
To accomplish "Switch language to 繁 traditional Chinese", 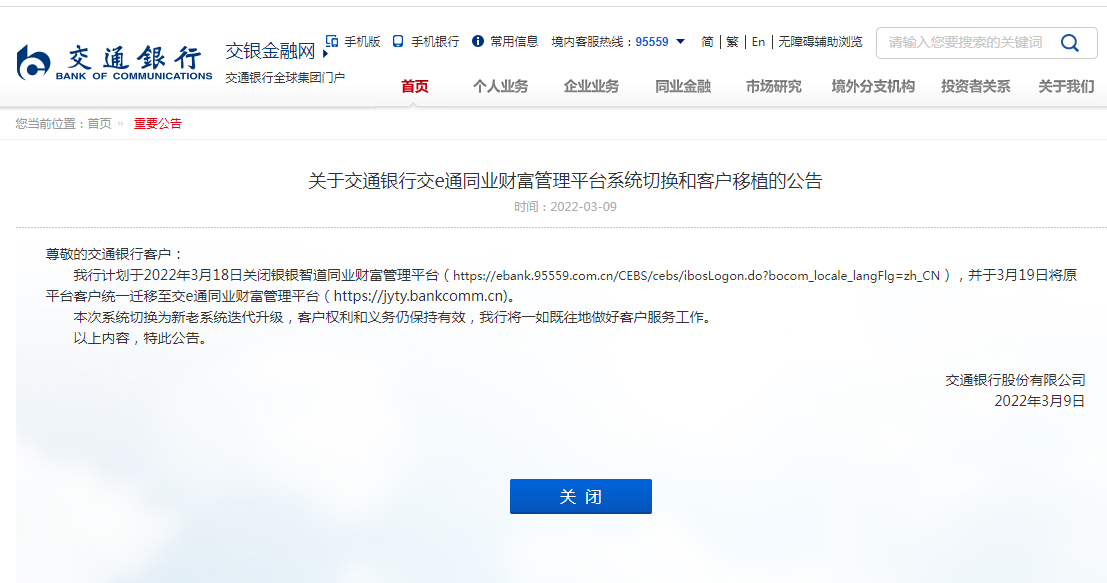I will (732, 42).
